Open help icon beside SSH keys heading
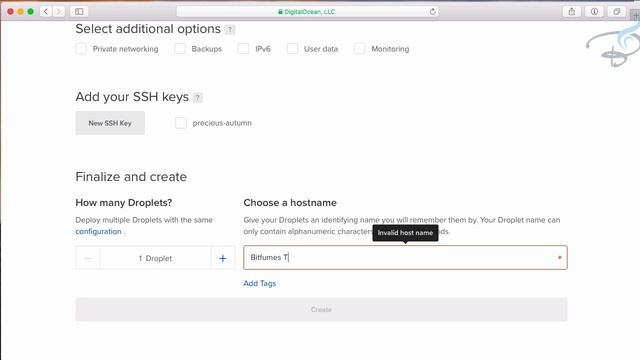The image size is (640, 360). click(198, 98)
